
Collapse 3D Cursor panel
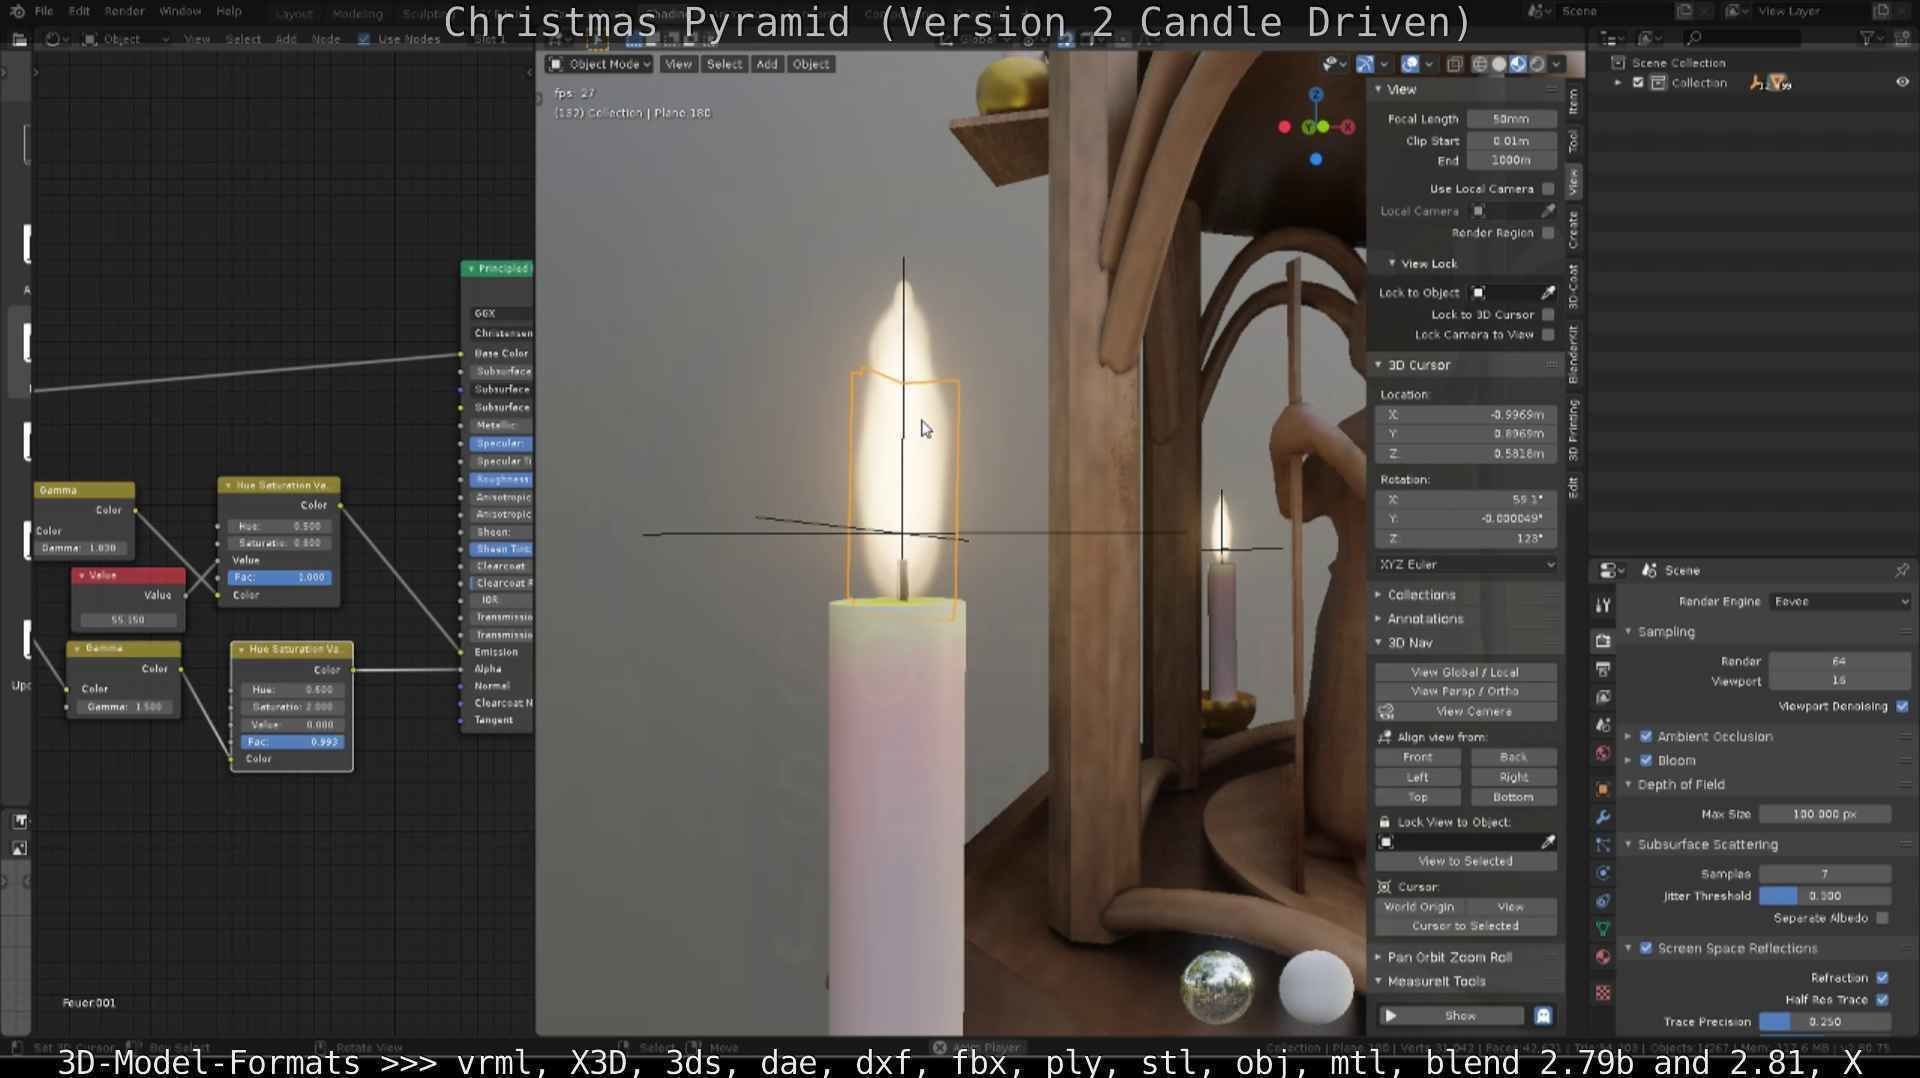coord(1419,365)
